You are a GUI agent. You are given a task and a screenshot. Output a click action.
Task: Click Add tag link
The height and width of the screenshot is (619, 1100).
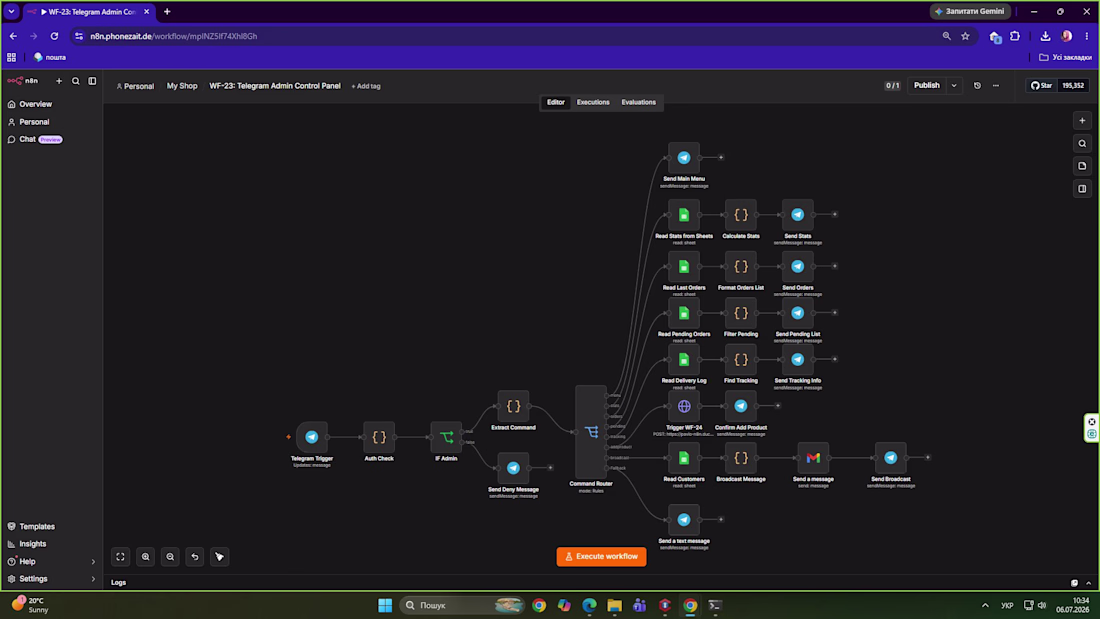(365, 86)
